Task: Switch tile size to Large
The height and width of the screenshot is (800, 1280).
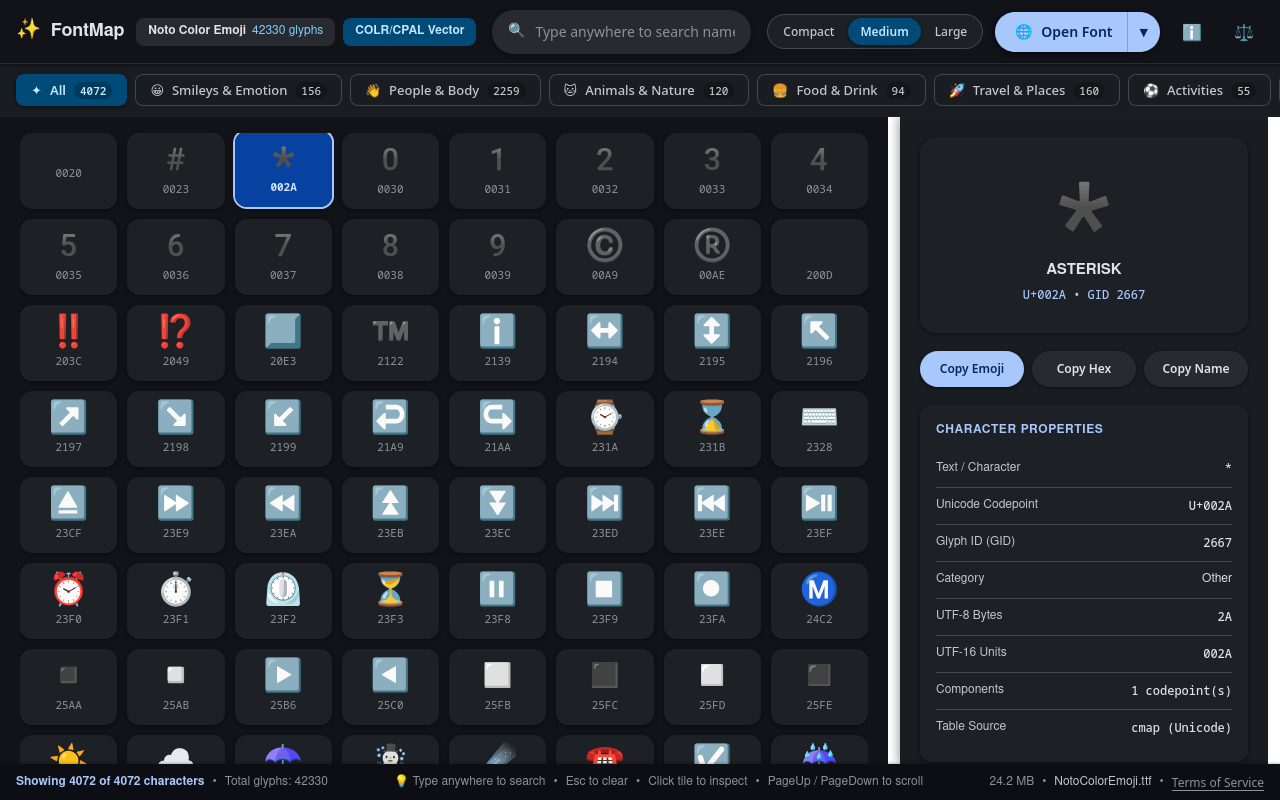Action: [x=951, y=32]
